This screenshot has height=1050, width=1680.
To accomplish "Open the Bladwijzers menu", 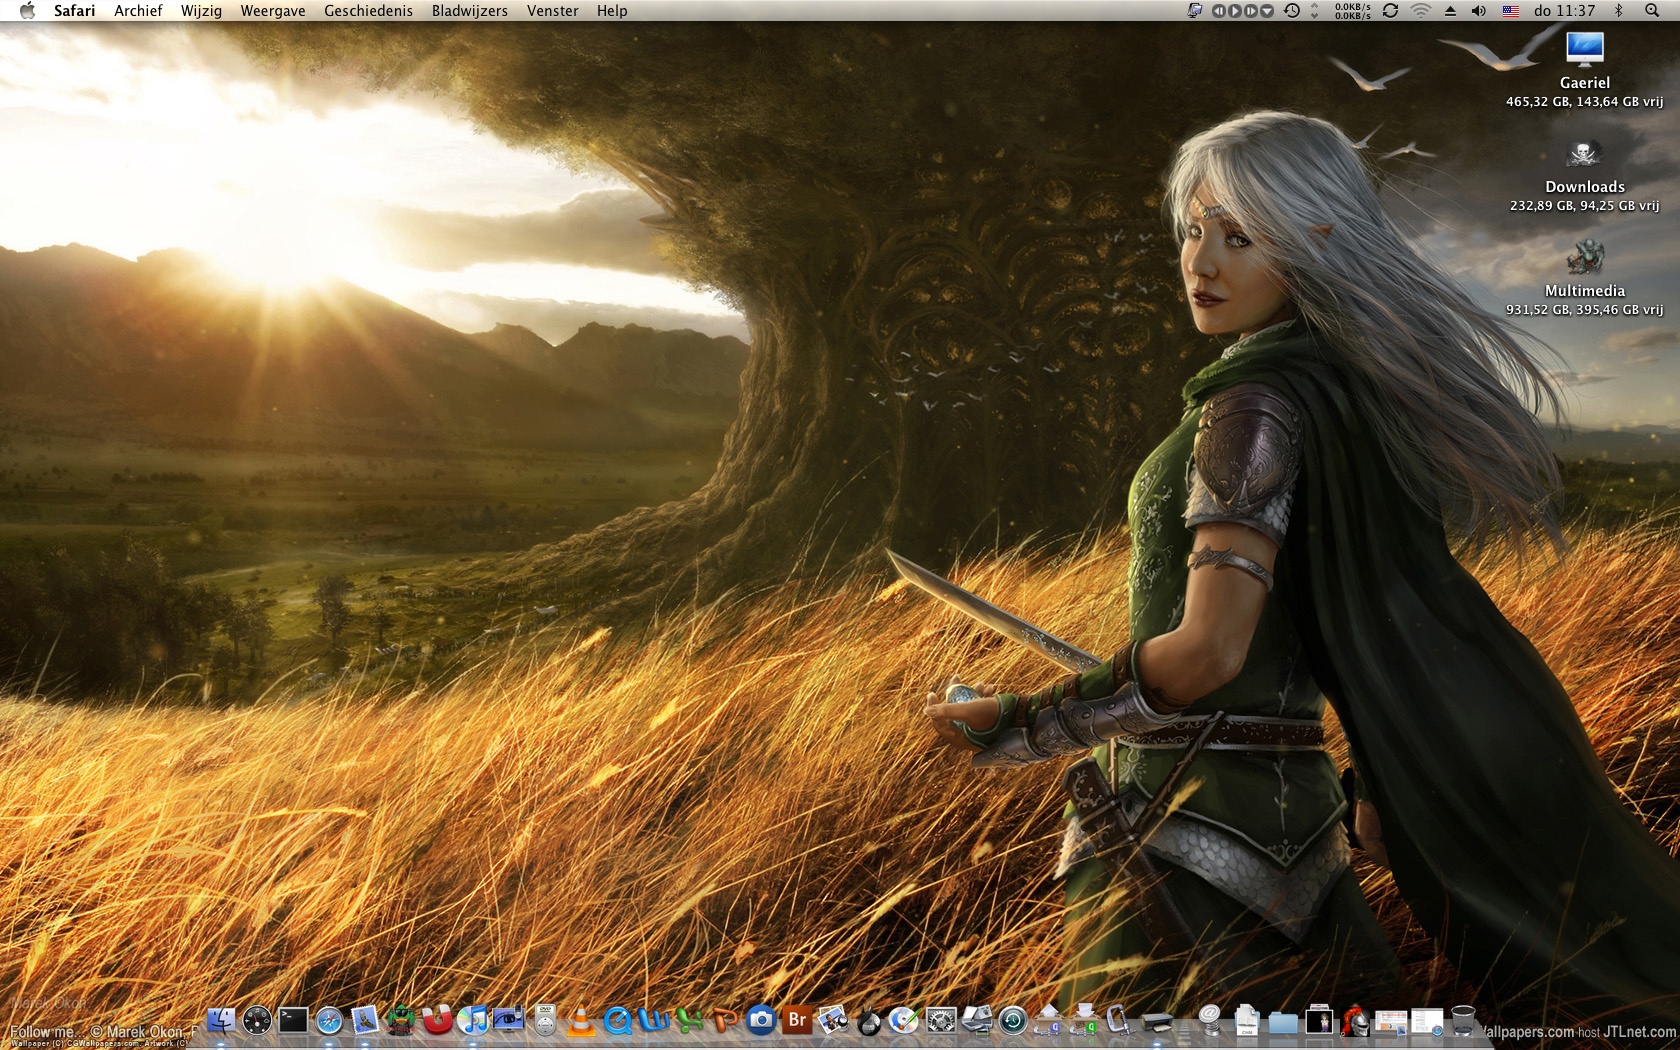I will pos(469,11).
